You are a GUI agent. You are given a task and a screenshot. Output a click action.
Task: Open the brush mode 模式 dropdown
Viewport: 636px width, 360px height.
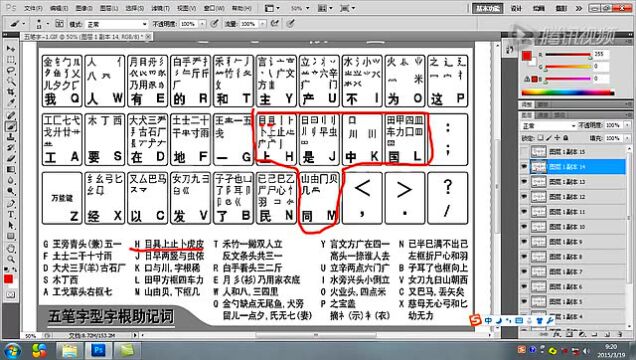116,24
